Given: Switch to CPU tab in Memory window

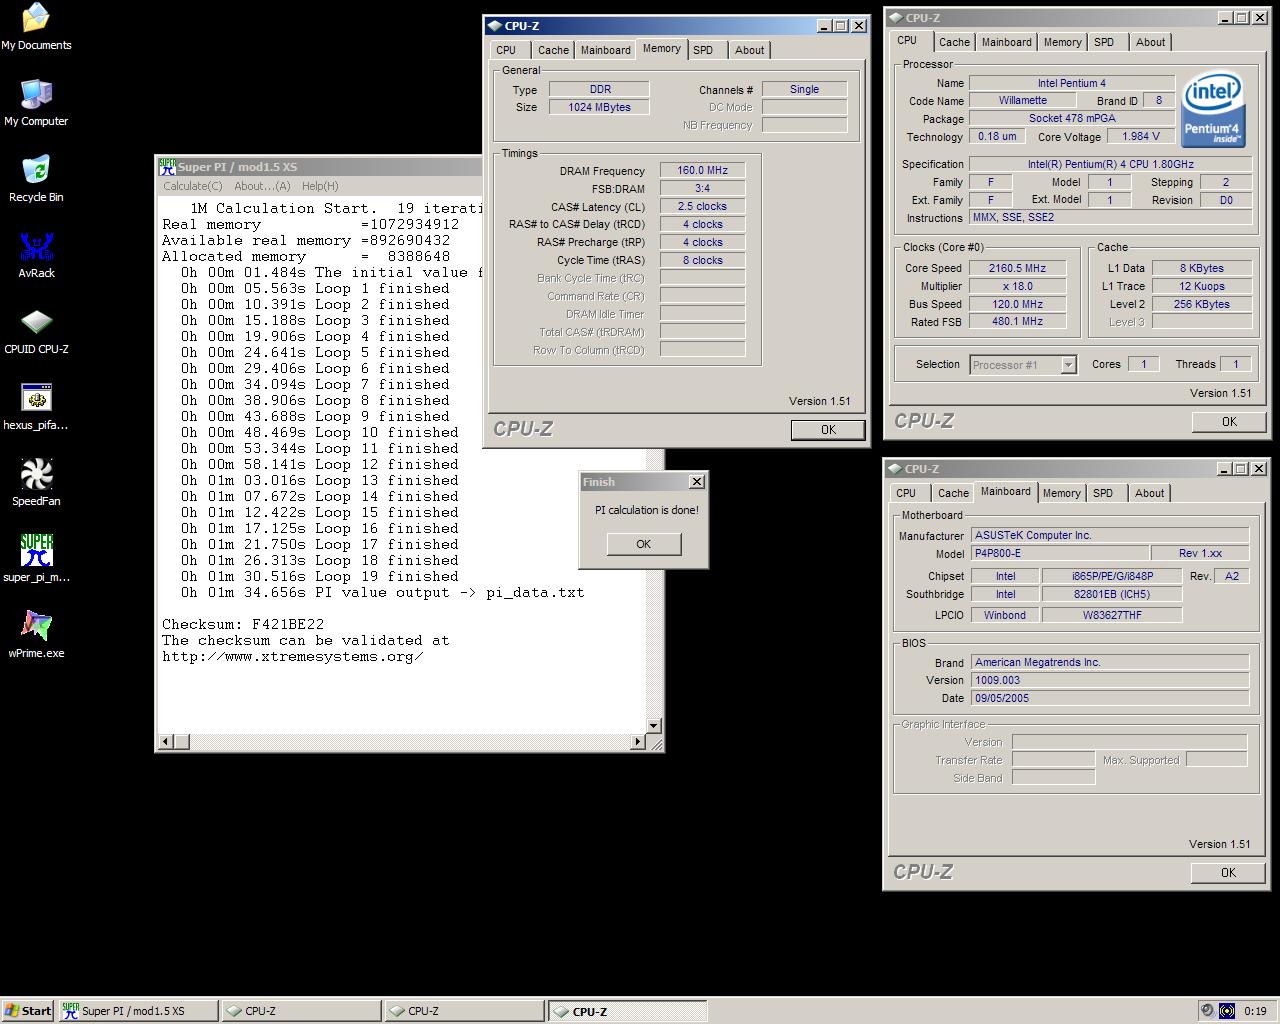Looking at the screenshot, I should pos(507,50).
